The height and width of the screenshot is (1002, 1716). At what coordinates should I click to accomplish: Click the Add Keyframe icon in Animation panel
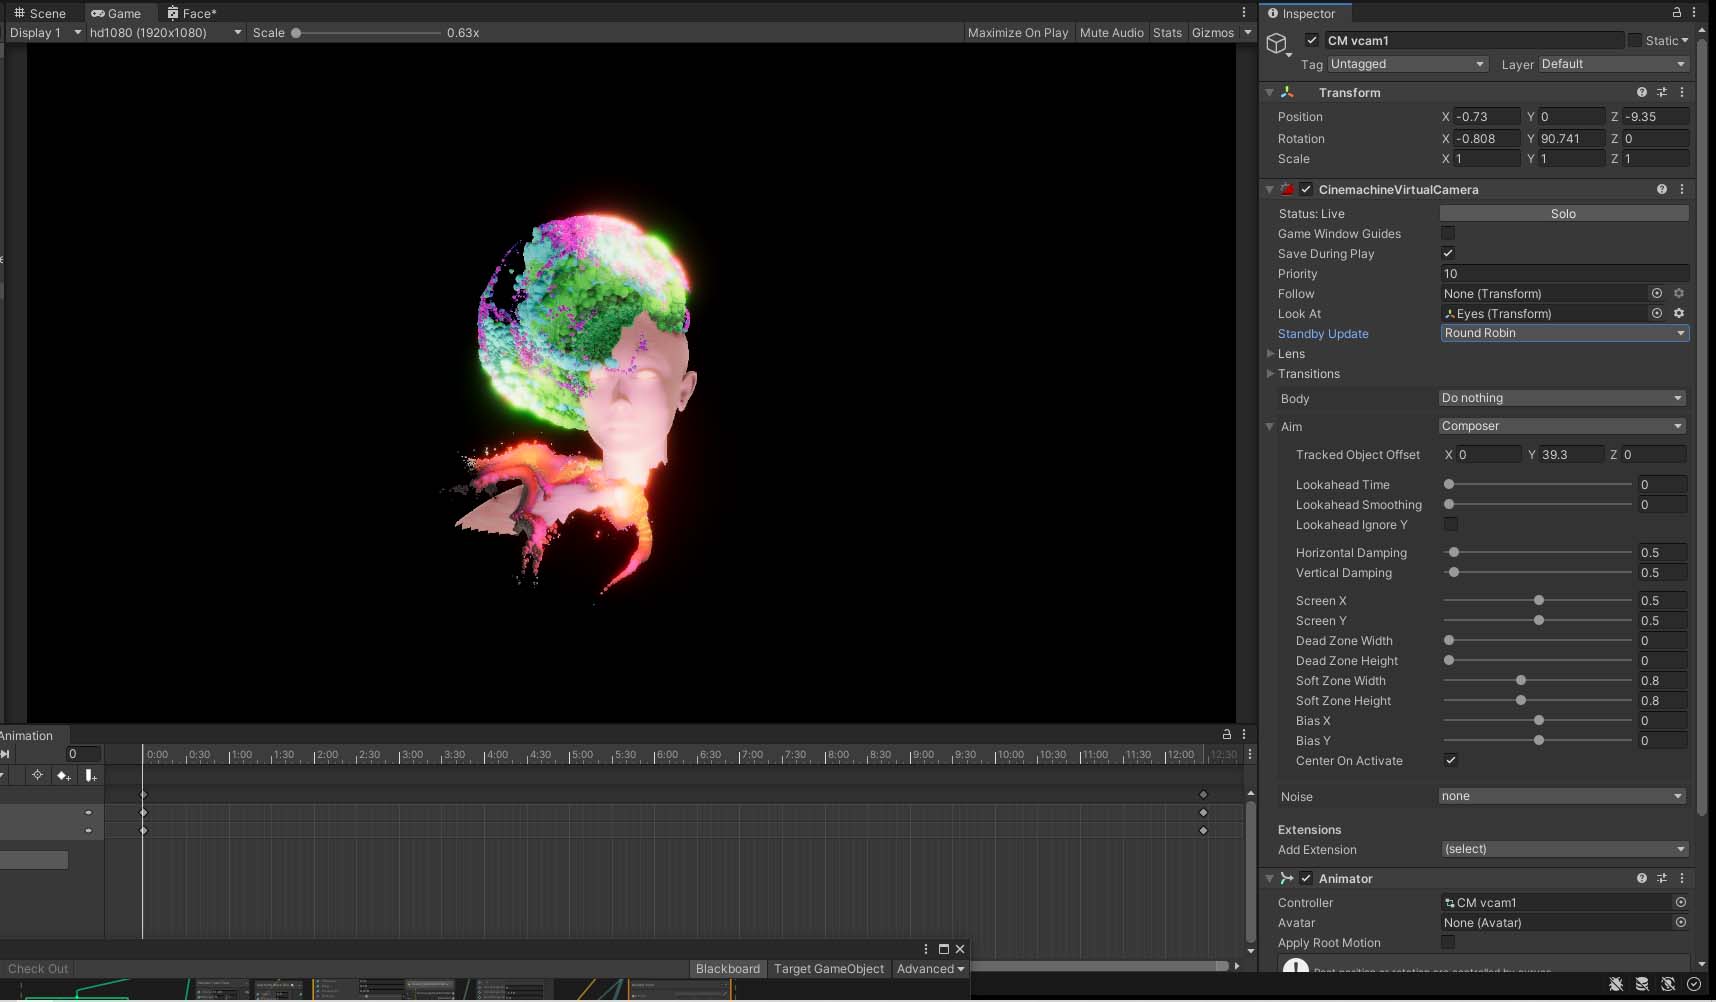(x=64, y=775)
